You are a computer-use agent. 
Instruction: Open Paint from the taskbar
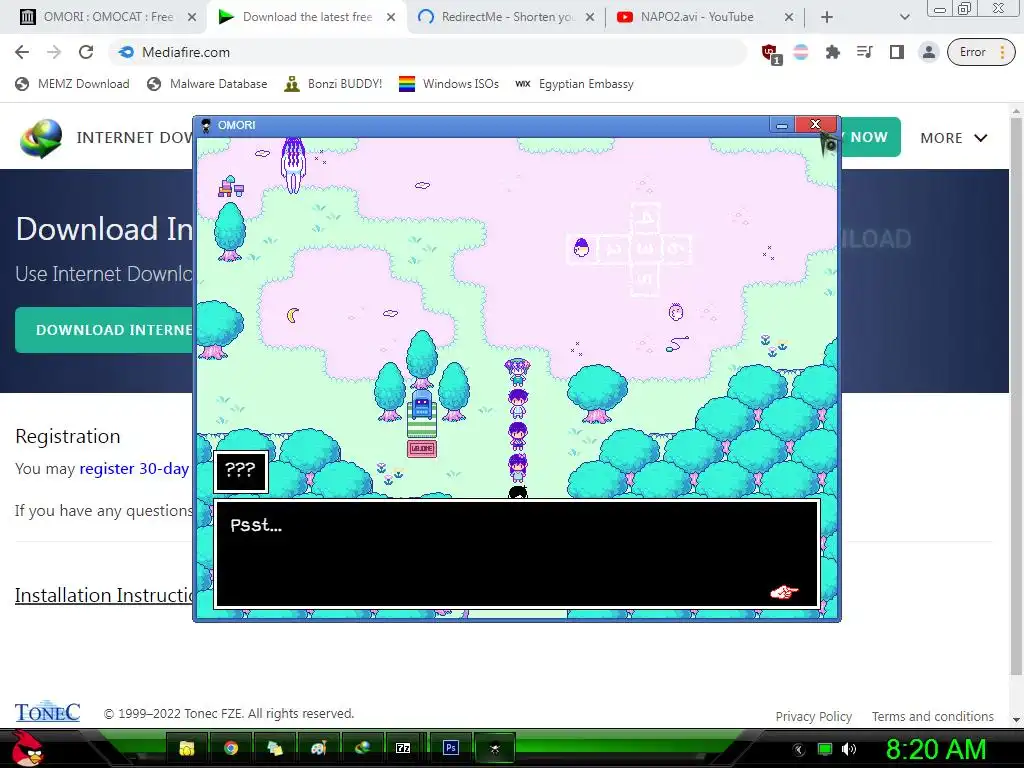[x=318, y=748]
